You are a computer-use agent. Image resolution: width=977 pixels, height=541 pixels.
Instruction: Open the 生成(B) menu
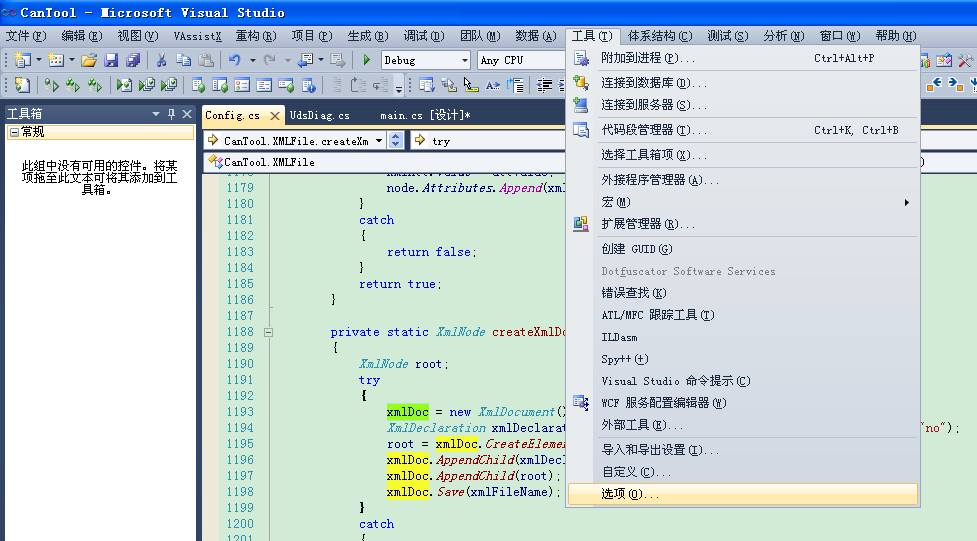tap(368, 36)
